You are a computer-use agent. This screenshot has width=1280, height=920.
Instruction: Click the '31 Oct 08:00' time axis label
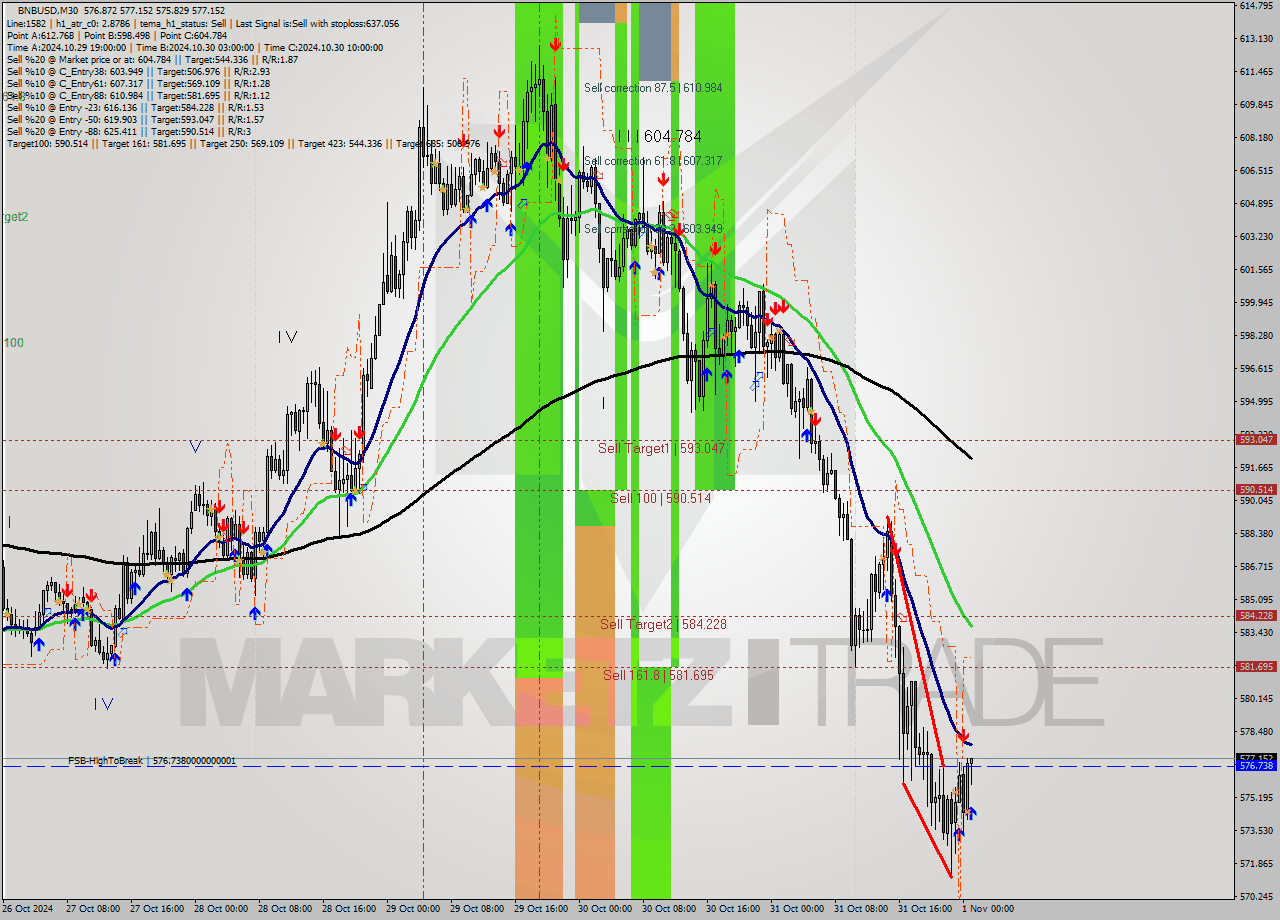pyautogui.click(x=860, y=909)
